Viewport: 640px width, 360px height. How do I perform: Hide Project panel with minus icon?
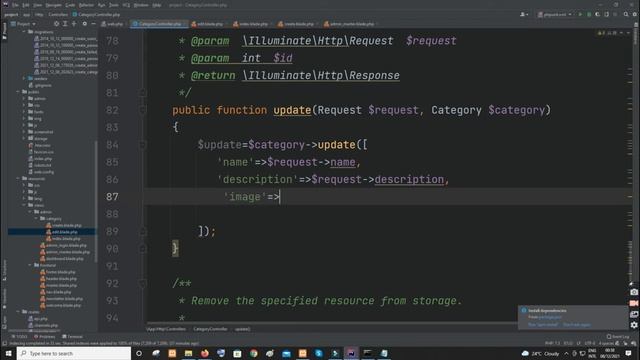tap(93, 24)
